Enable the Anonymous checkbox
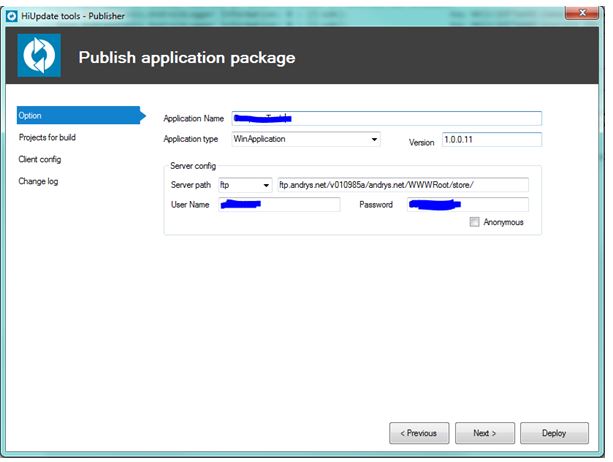 click(x=474, y=222)
